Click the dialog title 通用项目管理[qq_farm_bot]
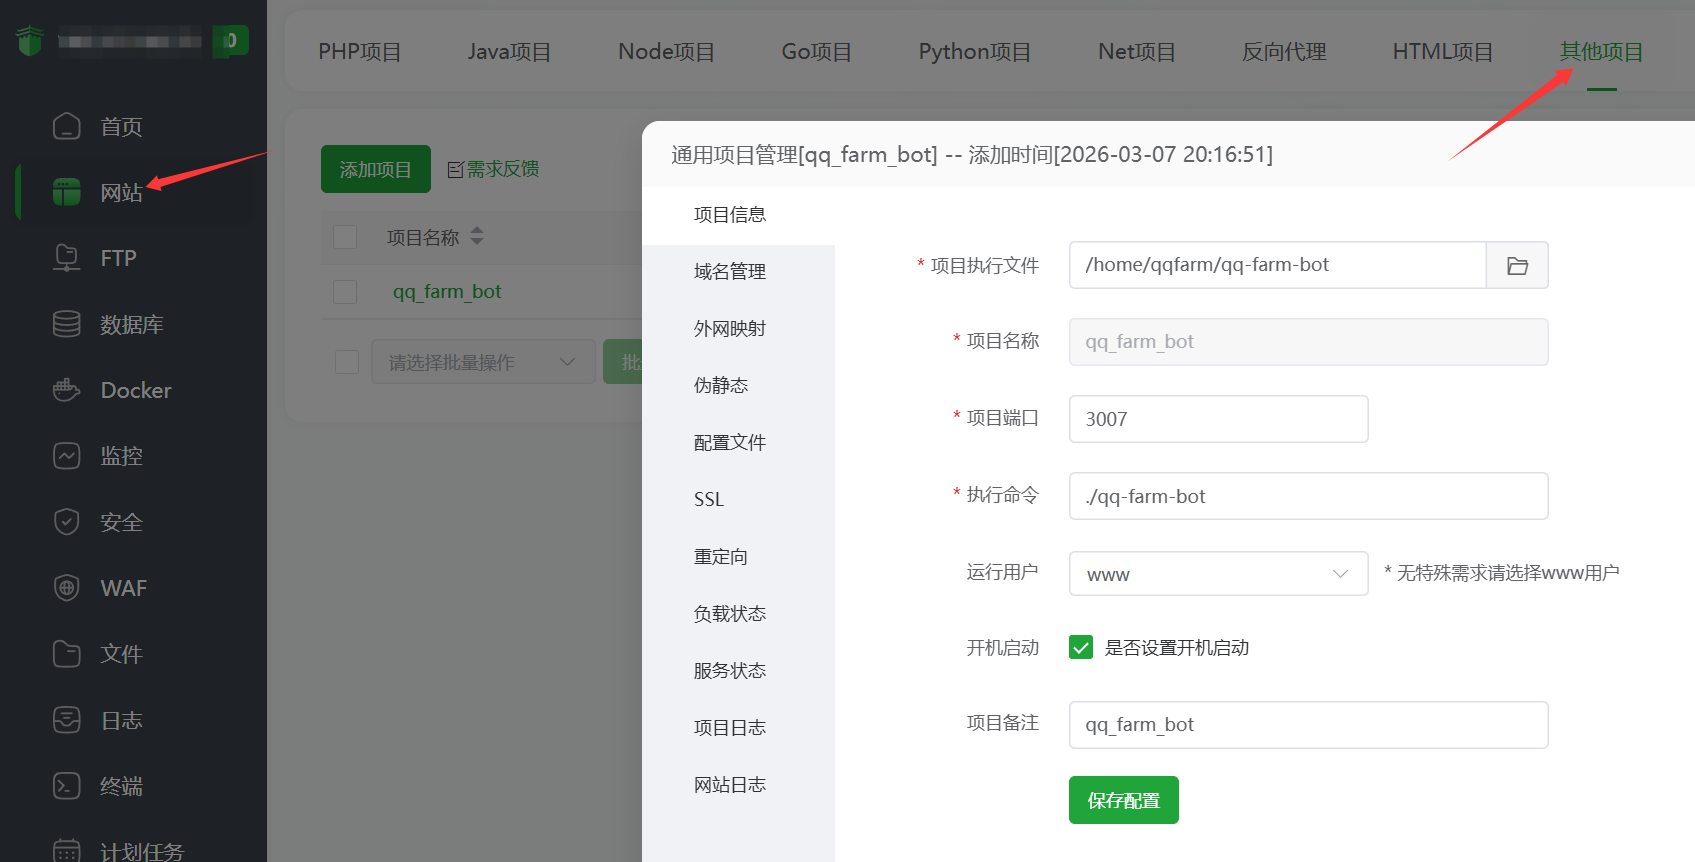Screen dimensions: 1695x862 point(804,155)
